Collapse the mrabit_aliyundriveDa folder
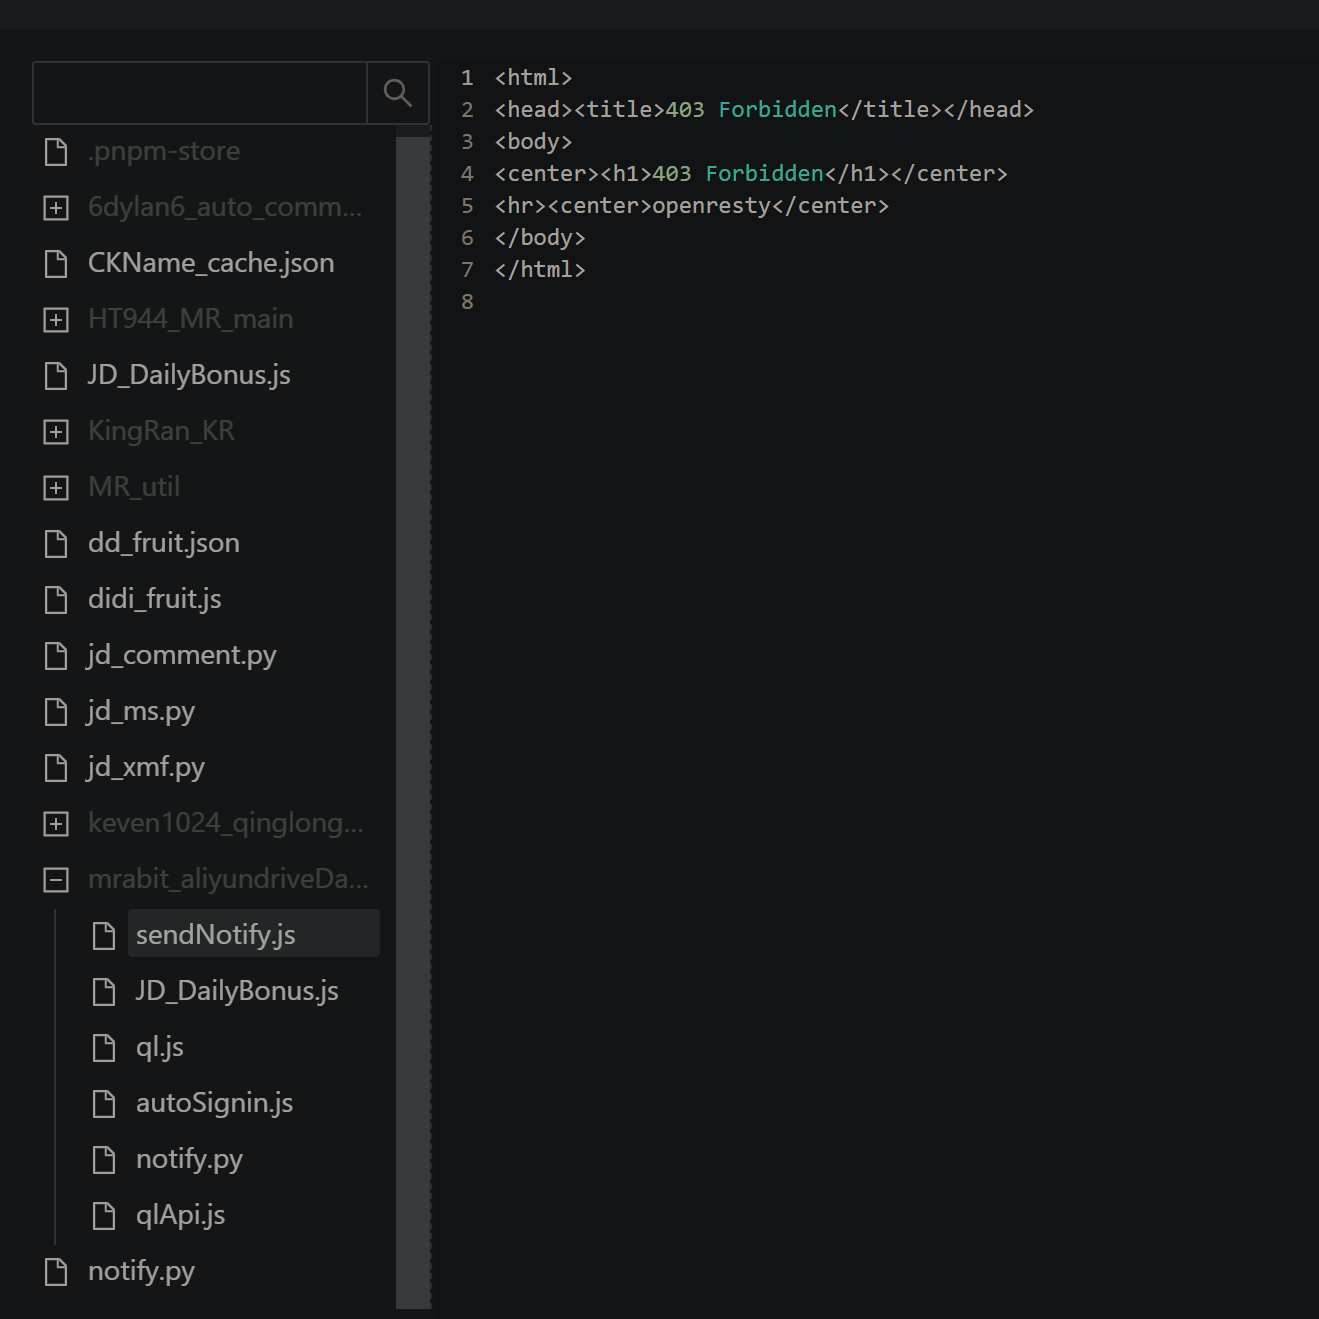Screen dimensions: 1319x1319 click(55, 878)
